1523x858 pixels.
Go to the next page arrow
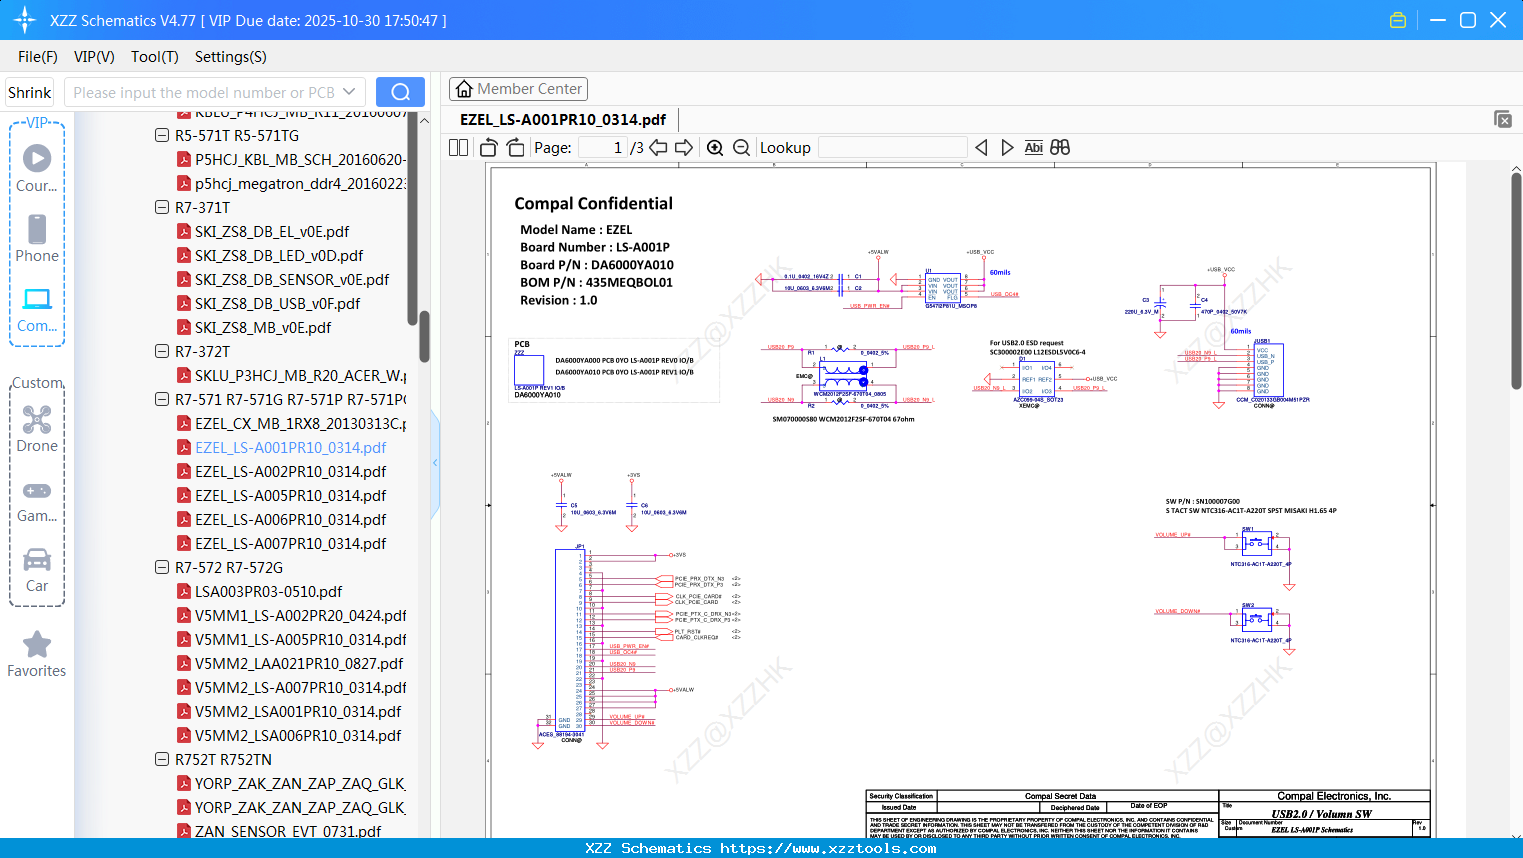point(684,148)
